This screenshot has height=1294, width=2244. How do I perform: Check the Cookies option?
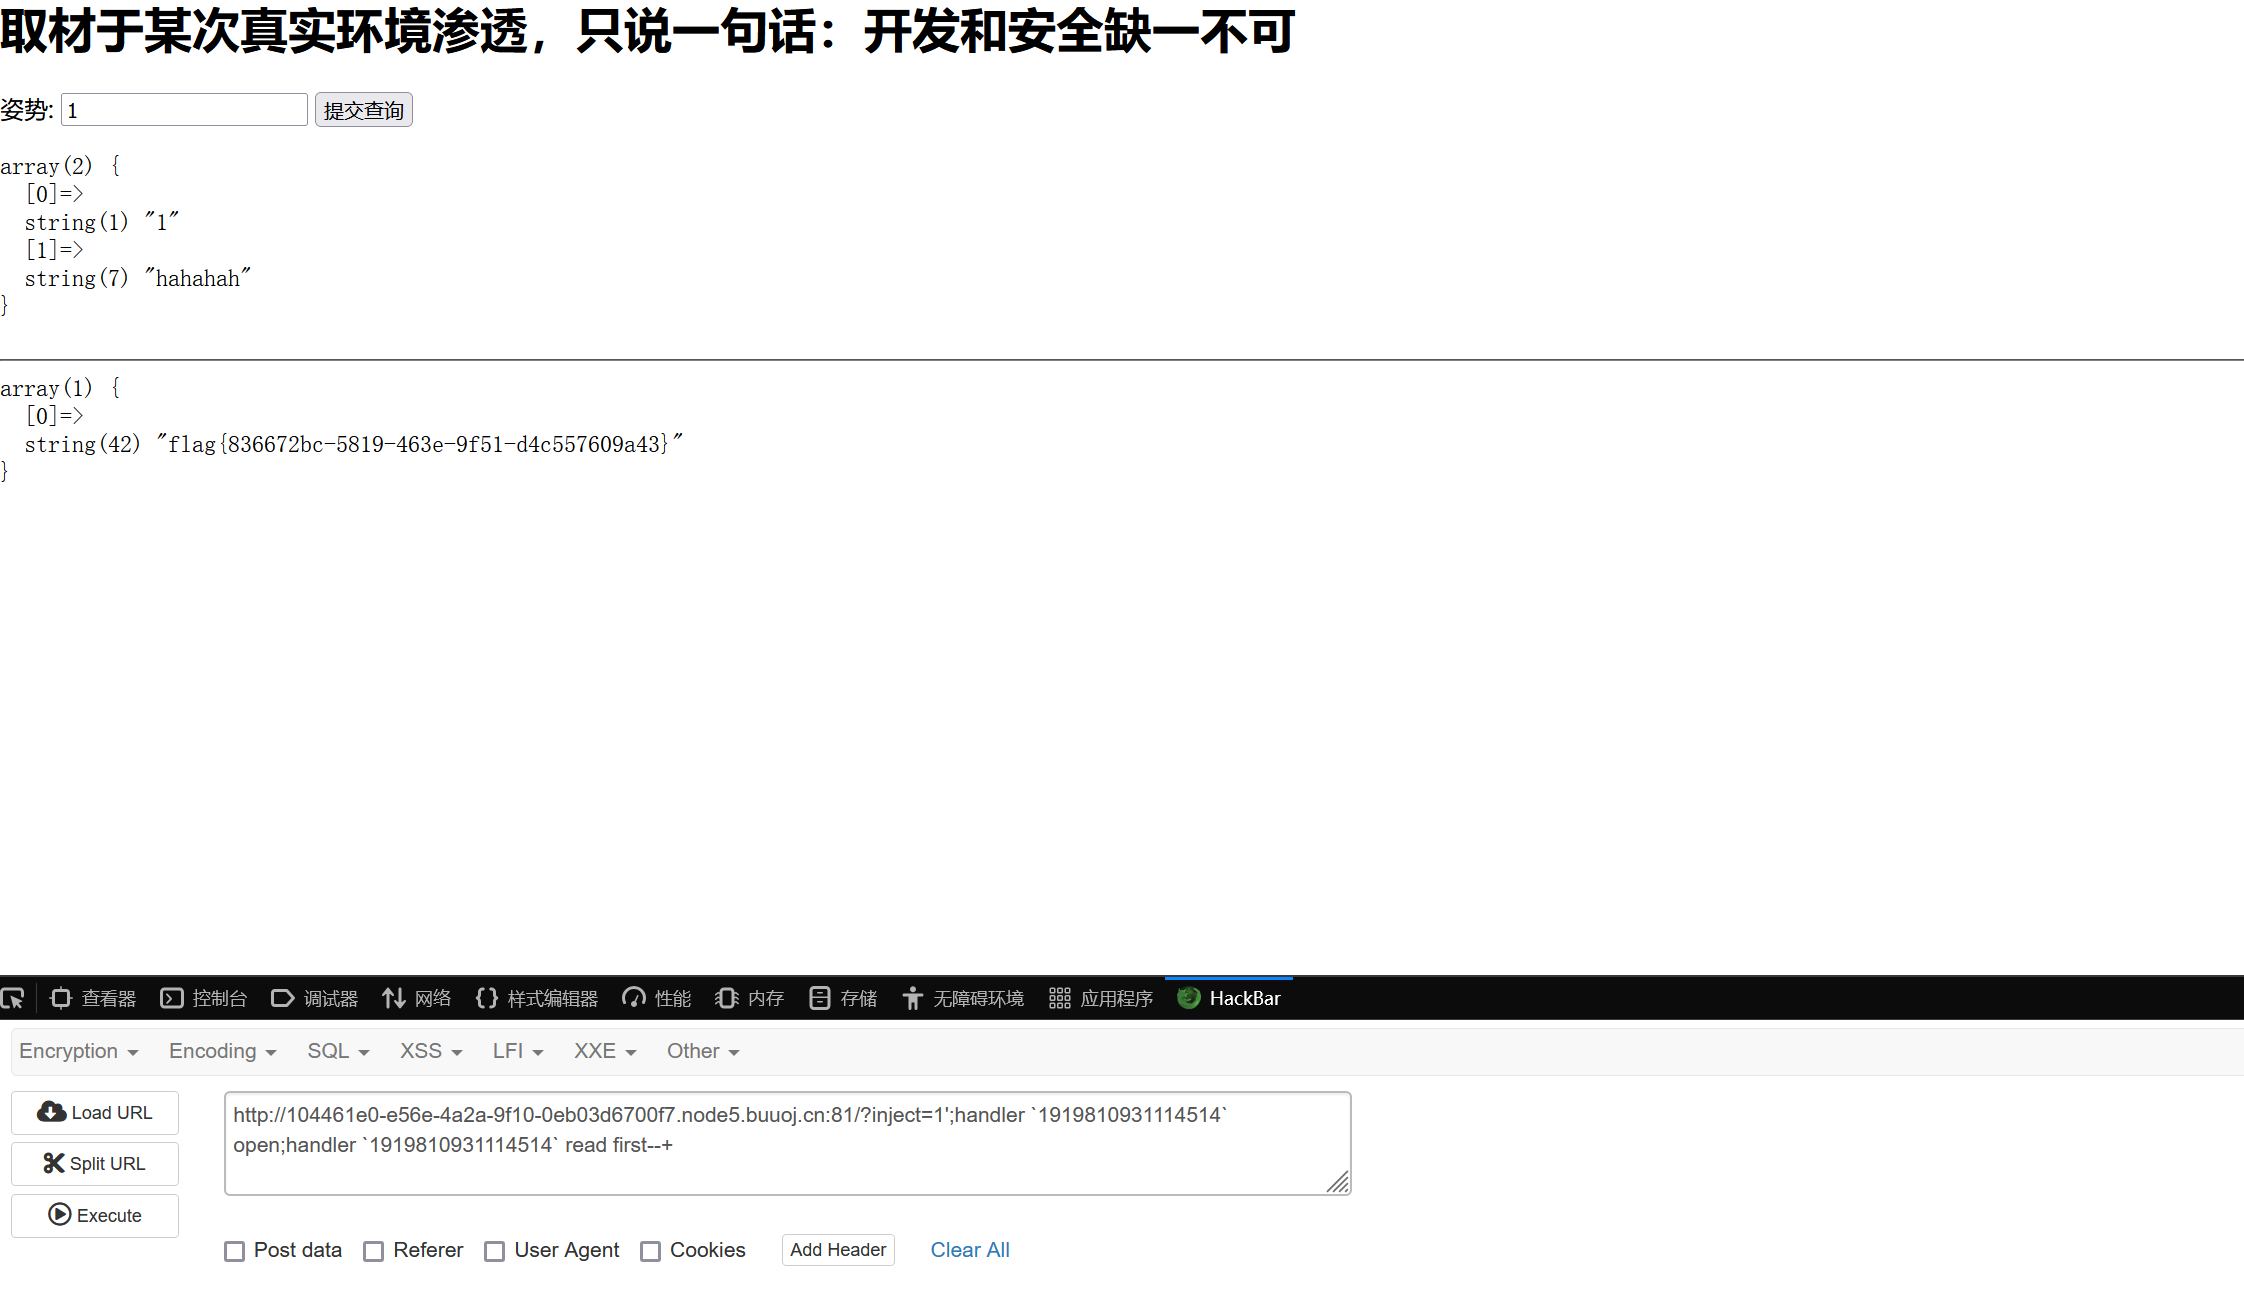651,1251
